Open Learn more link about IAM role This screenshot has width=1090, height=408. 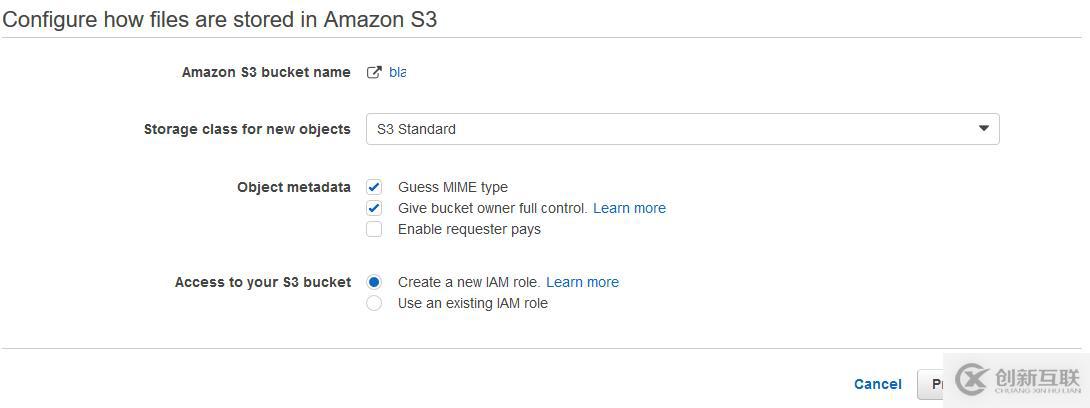tap(582, 282)
